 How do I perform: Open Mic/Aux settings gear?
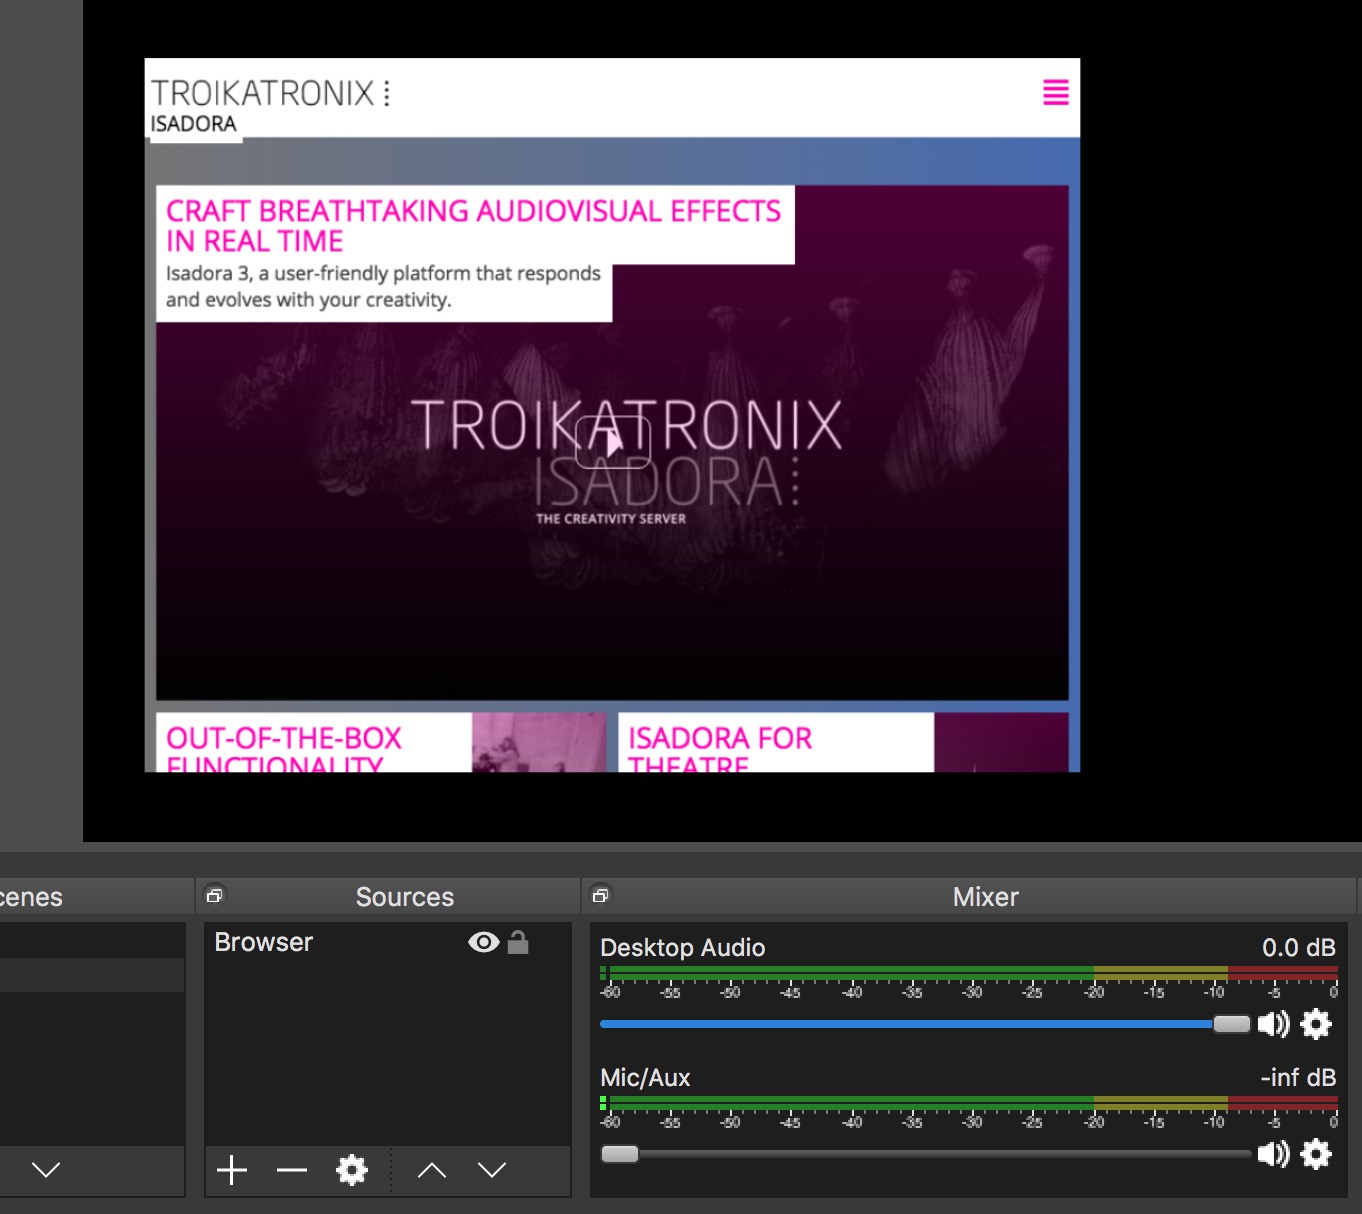click(x=1316, y=1154)
